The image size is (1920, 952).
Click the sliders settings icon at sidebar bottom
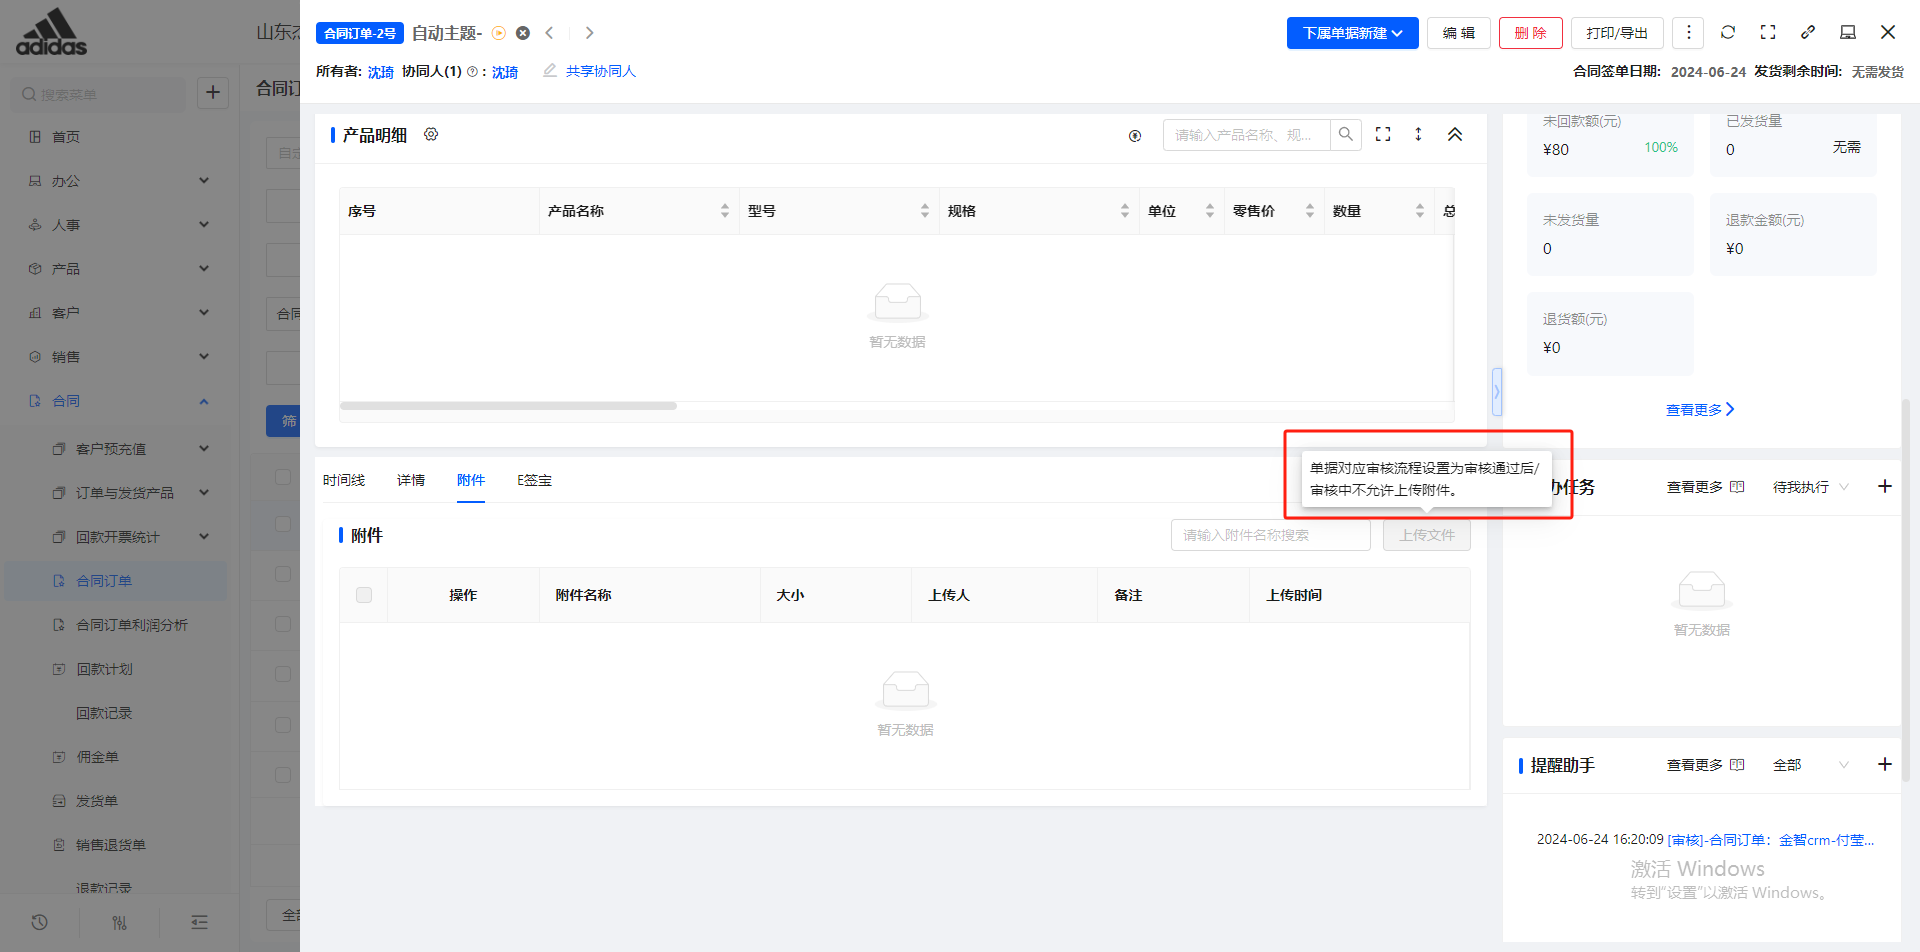coord(120,922)
